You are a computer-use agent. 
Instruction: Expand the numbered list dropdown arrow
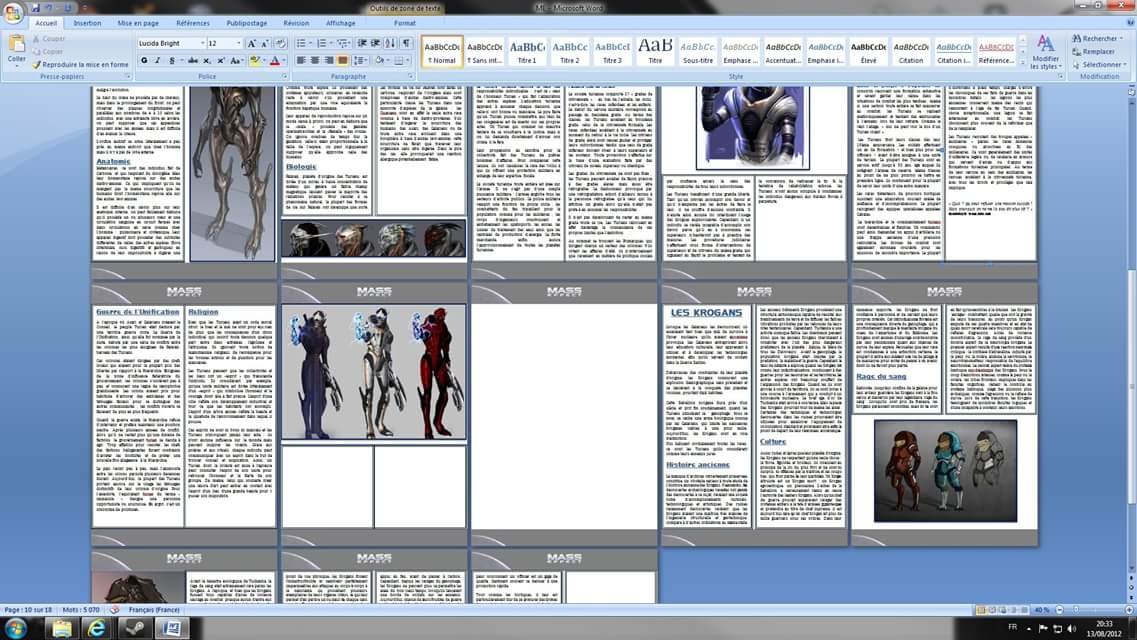pyautogui.click(x=331, y=43)
